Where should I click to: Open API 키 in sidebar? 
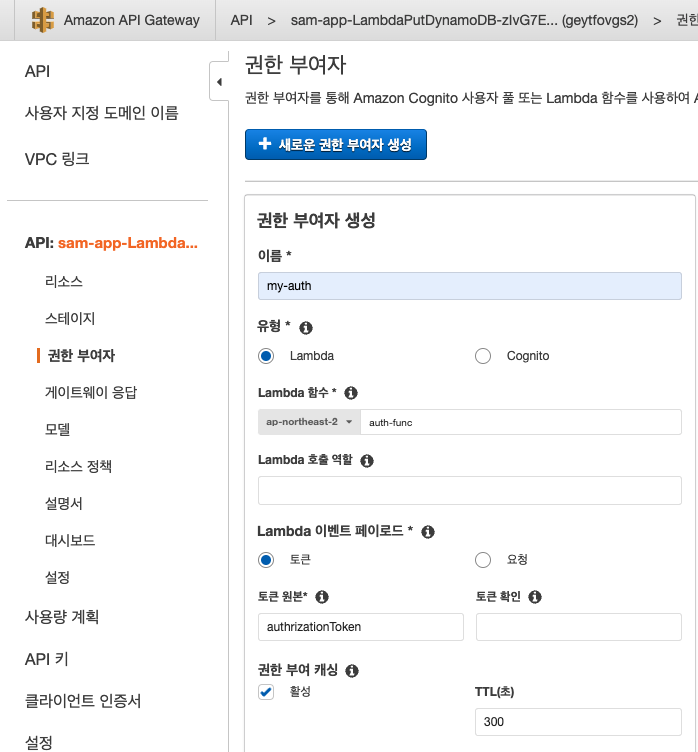click(x=47, y=658)
